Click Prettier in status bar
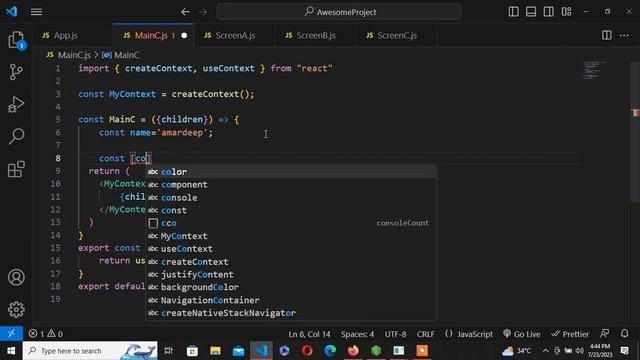640x360 pixels. (x=570, y=334)
